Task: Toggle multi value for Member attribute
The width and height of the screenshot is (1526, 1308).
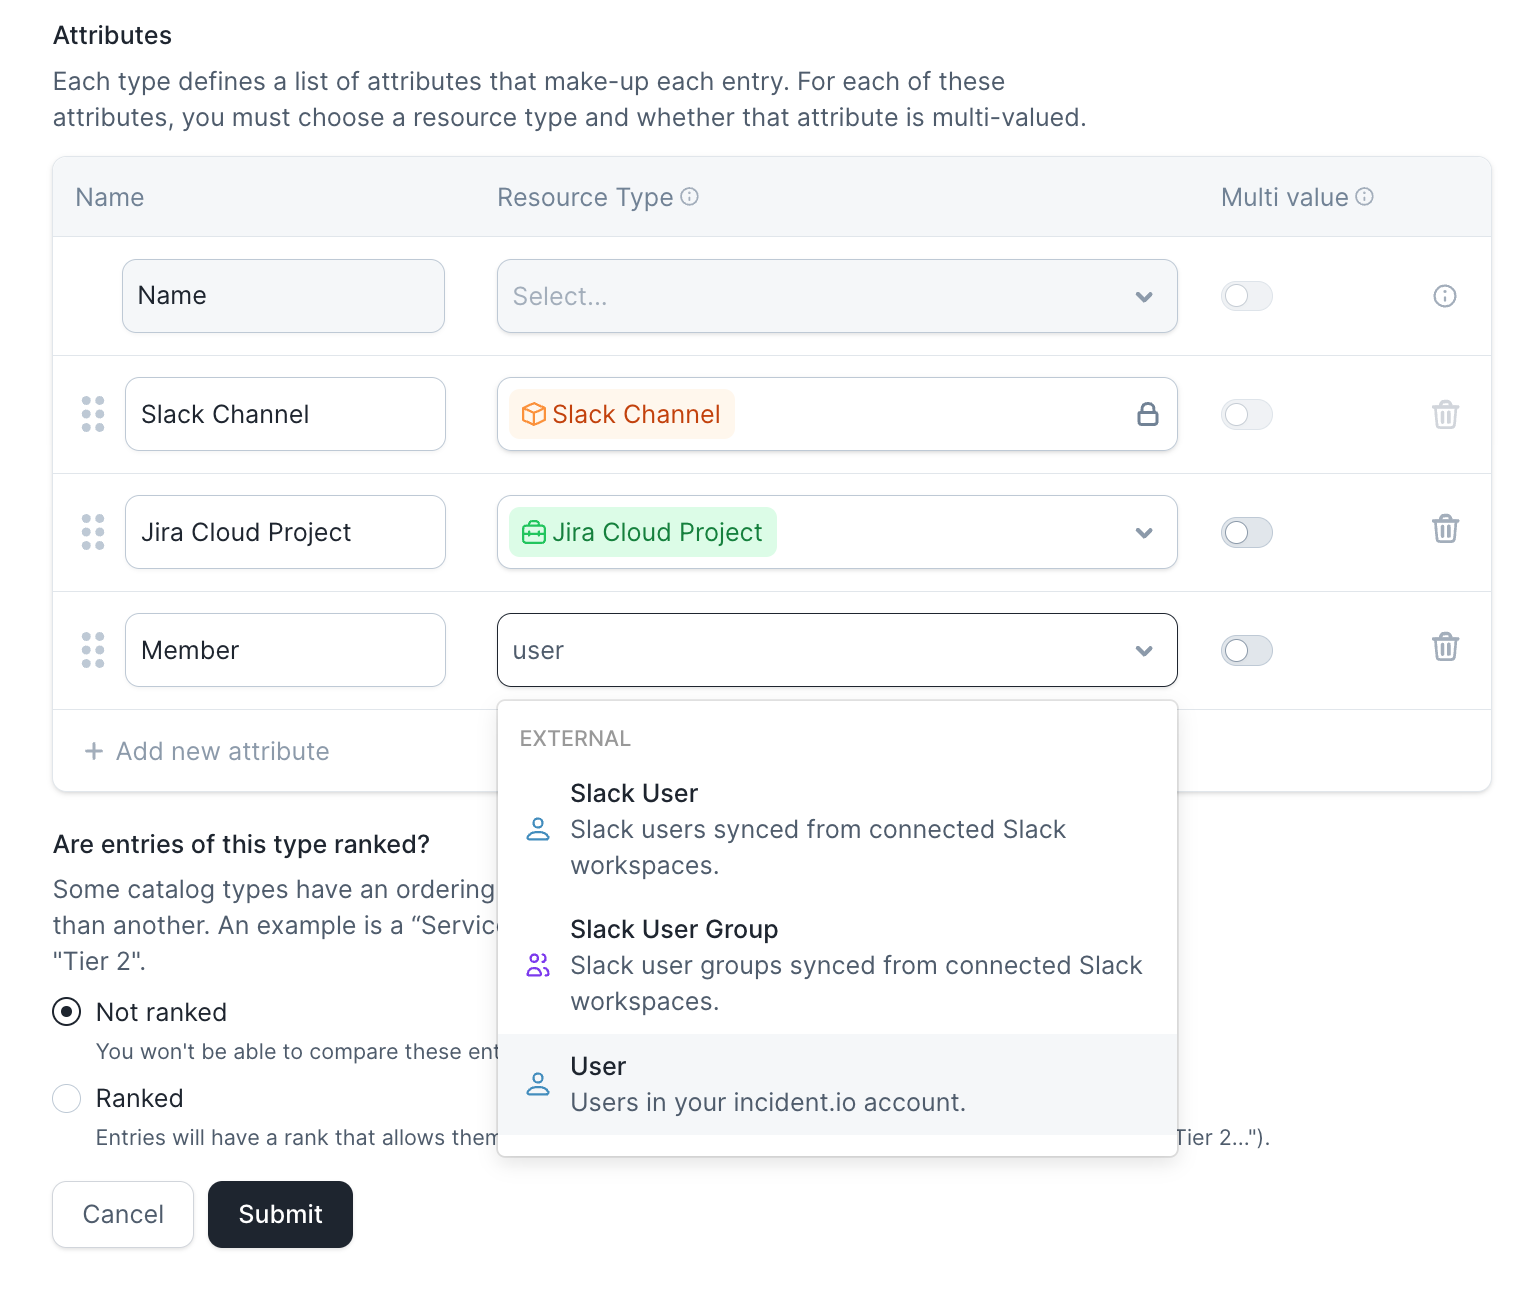Action: (1246, 651)
